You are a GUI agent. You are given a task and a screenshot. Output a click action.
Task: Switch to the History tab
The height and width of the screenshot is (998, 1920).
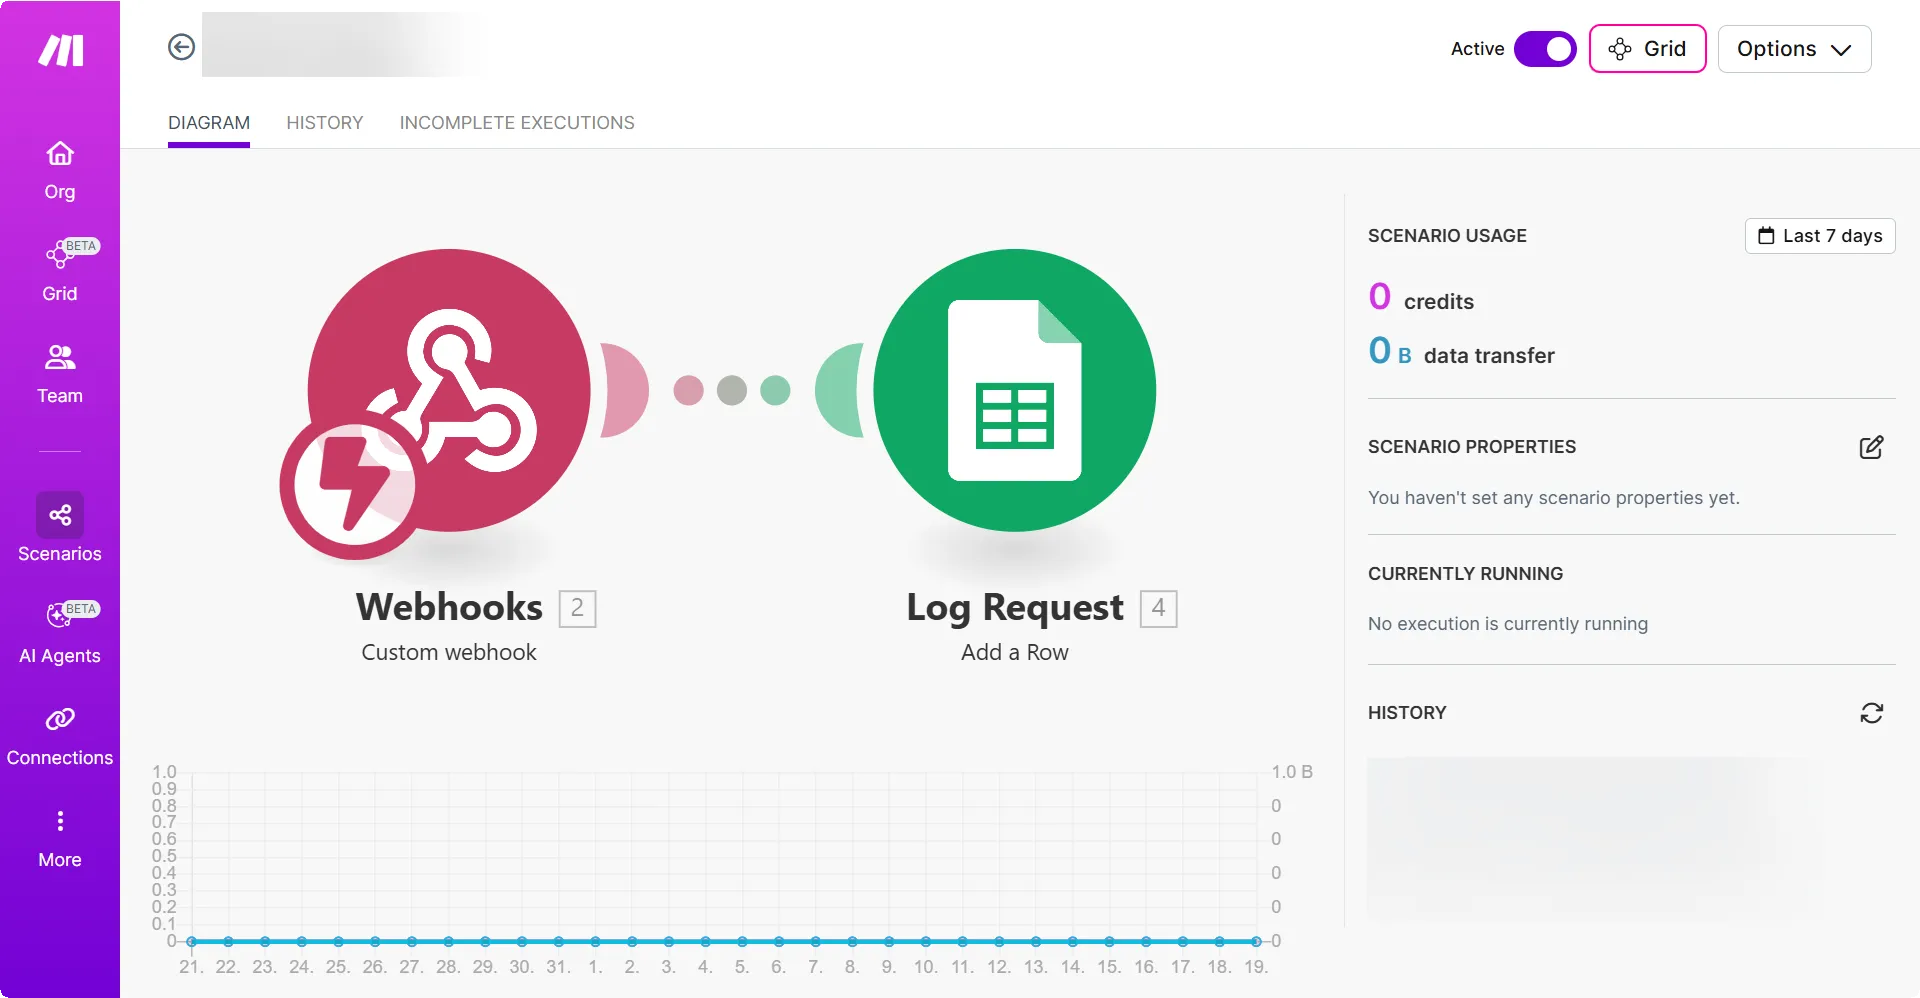[325, 123]
